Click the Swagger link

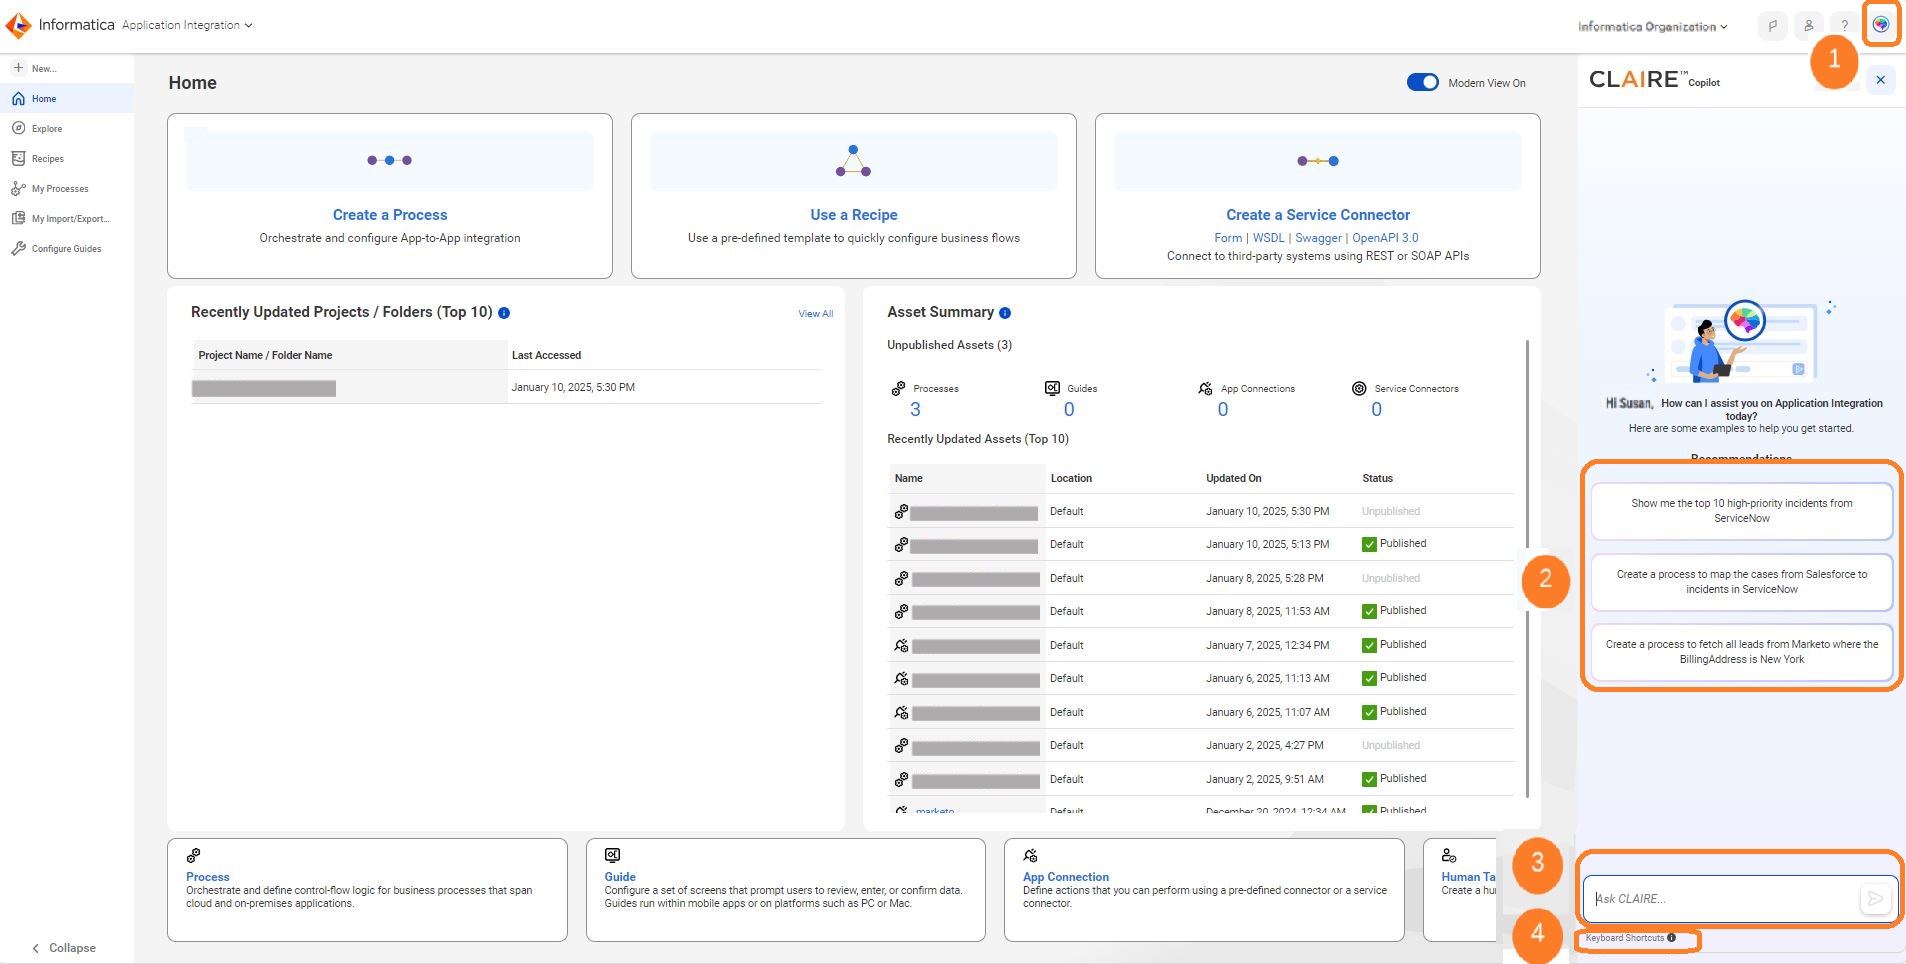tap(1318, 238)
